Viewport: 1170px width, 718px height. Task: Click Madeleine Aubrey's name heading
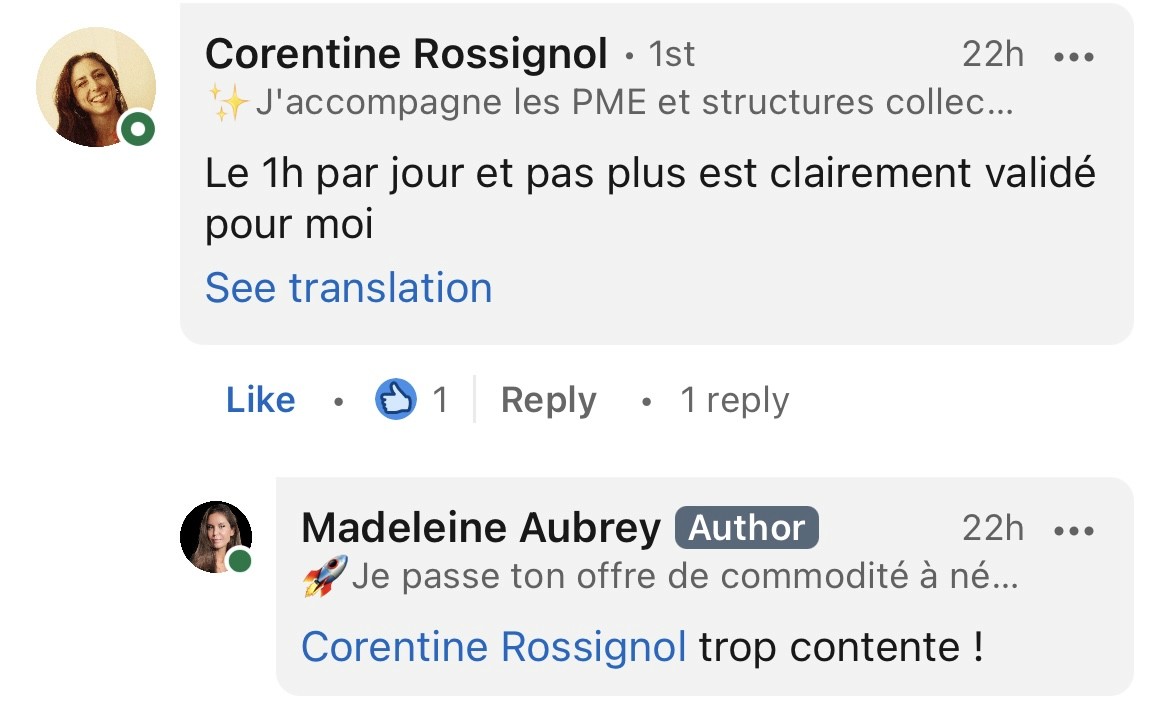(481, 528)
